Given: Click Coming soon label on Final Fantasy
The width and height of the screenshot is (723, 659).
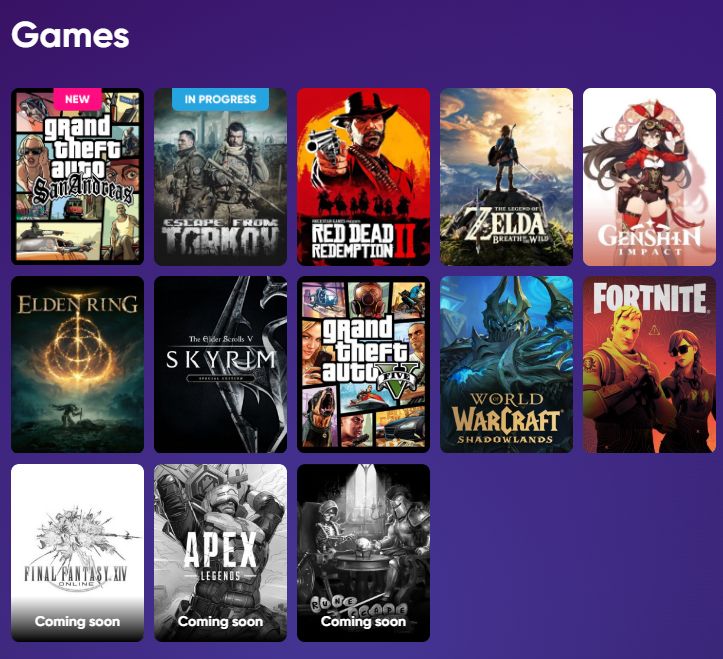Looking at the screenshot, I should [x=77, y=621].
